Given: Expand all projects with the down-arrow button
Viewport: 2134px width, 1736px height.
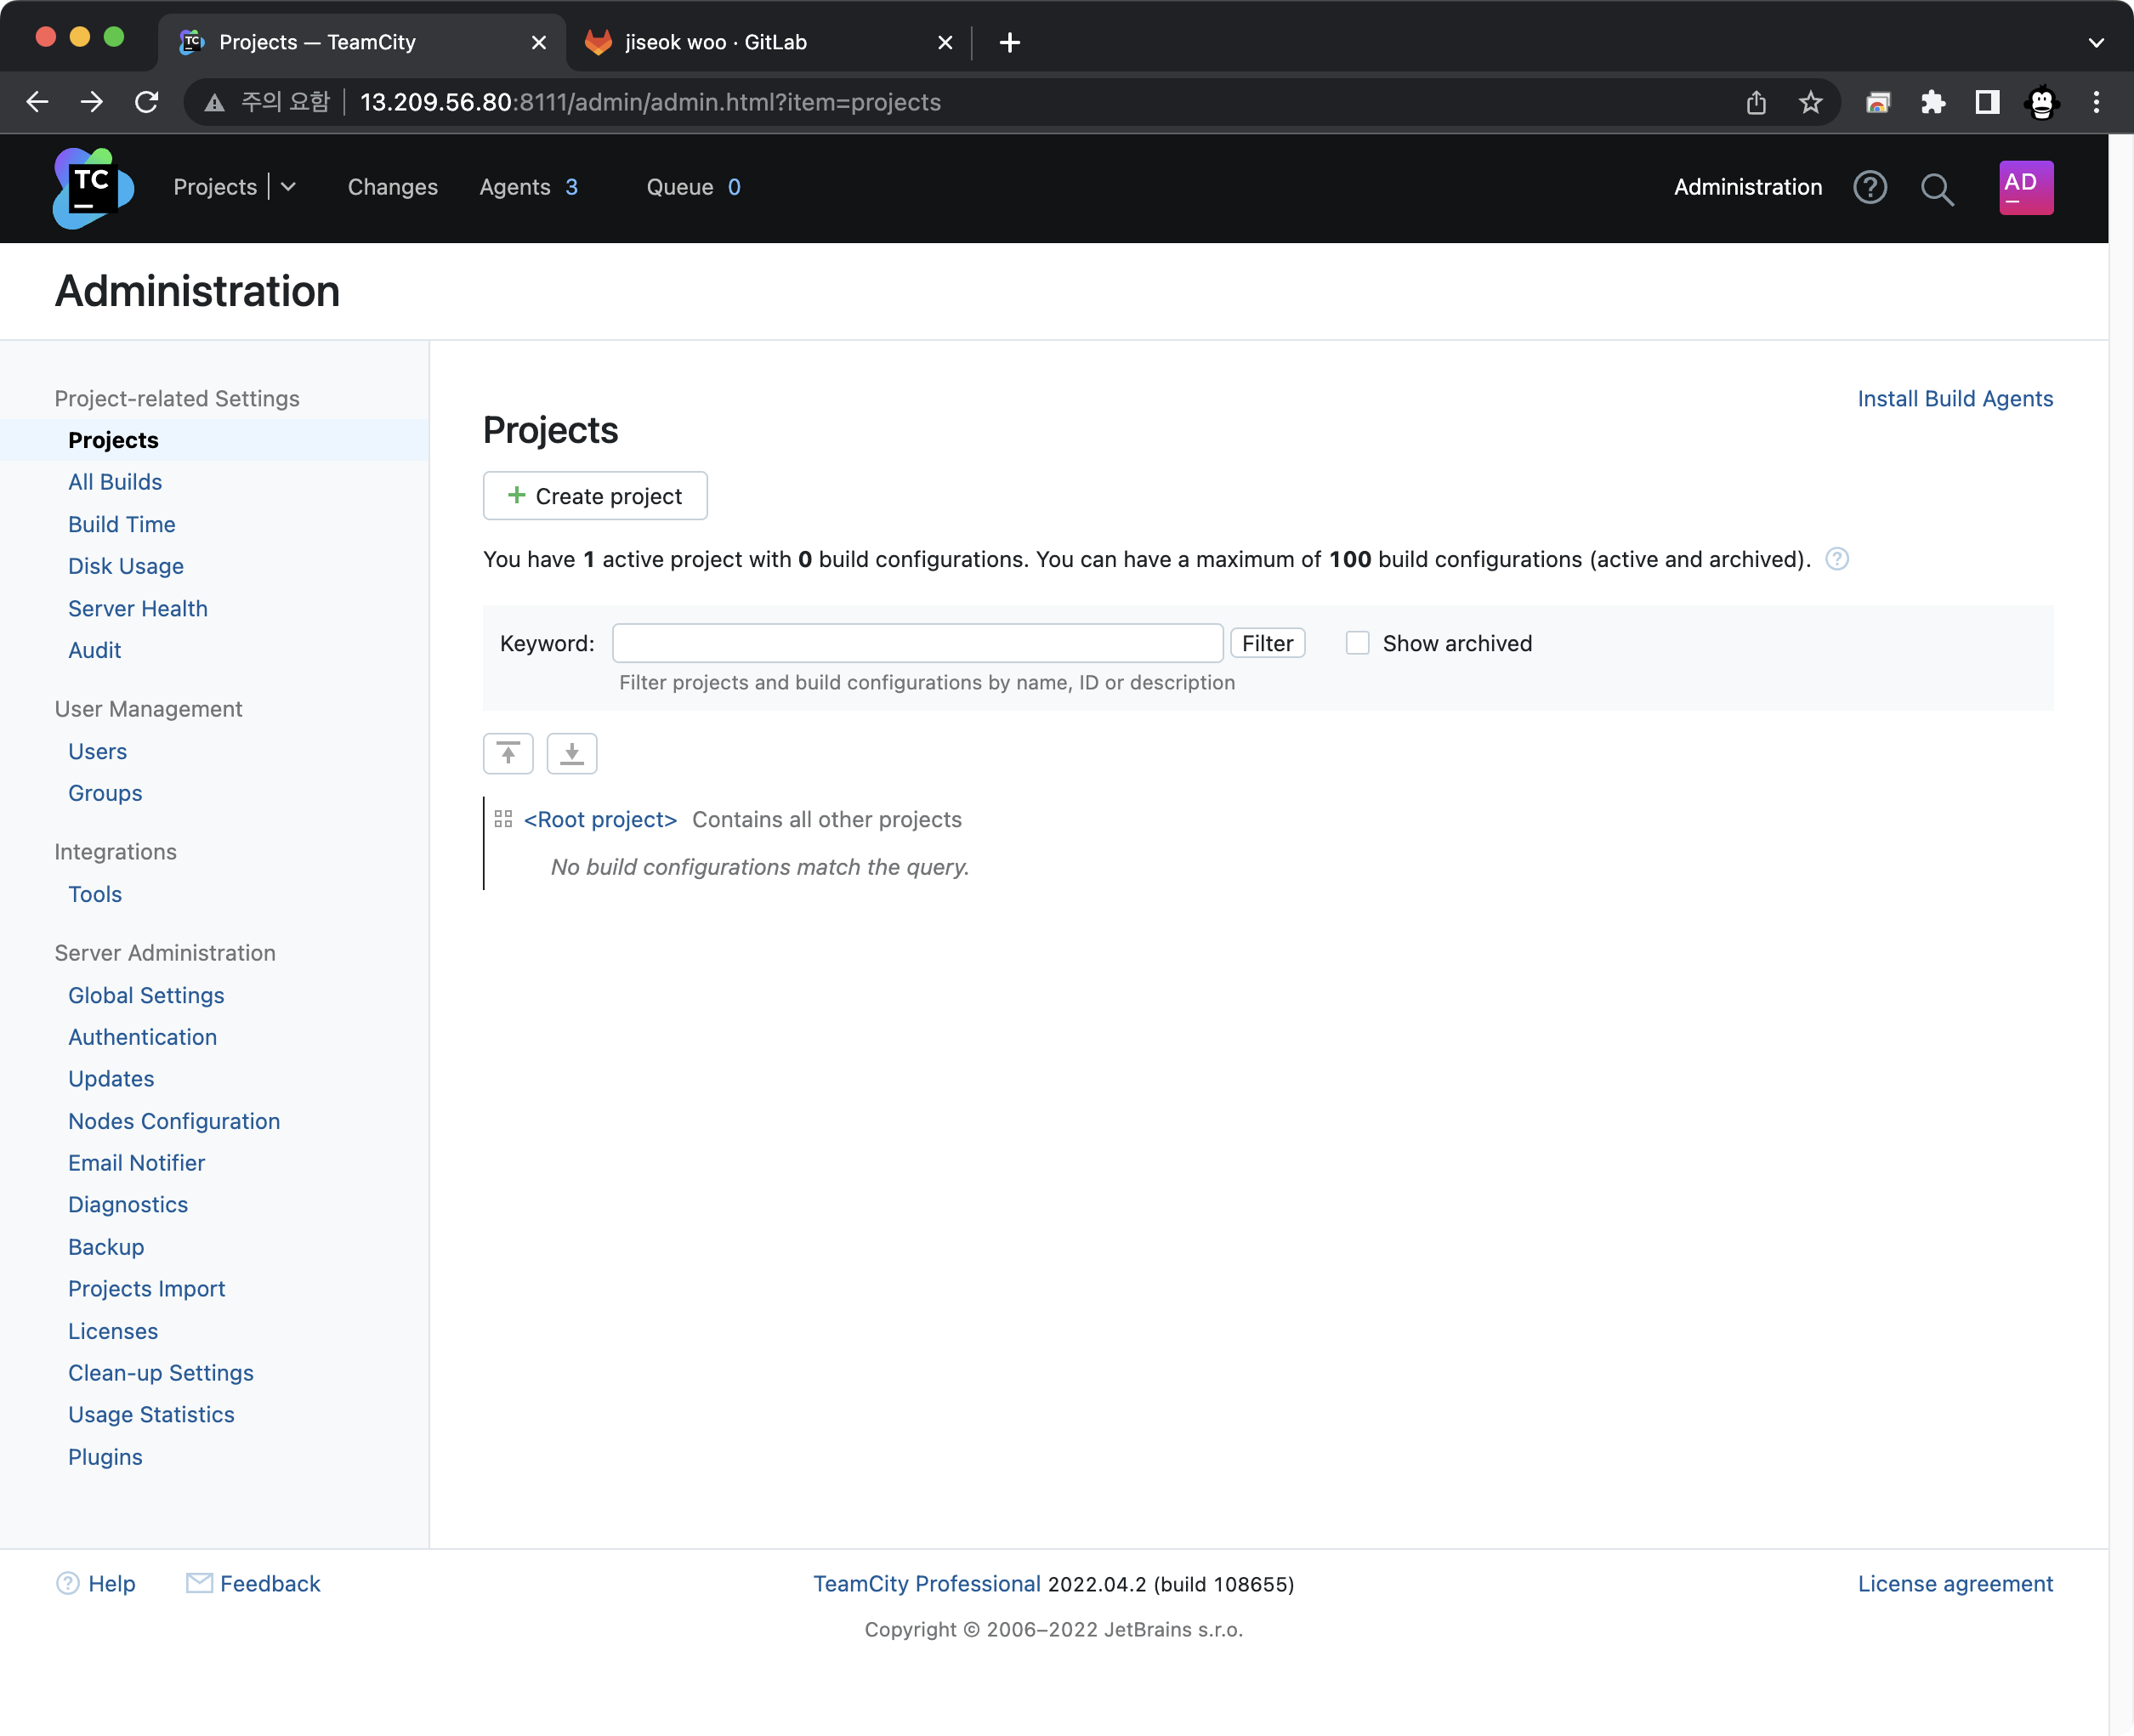Looking at the screenshot, I should [x=572, y=753].
